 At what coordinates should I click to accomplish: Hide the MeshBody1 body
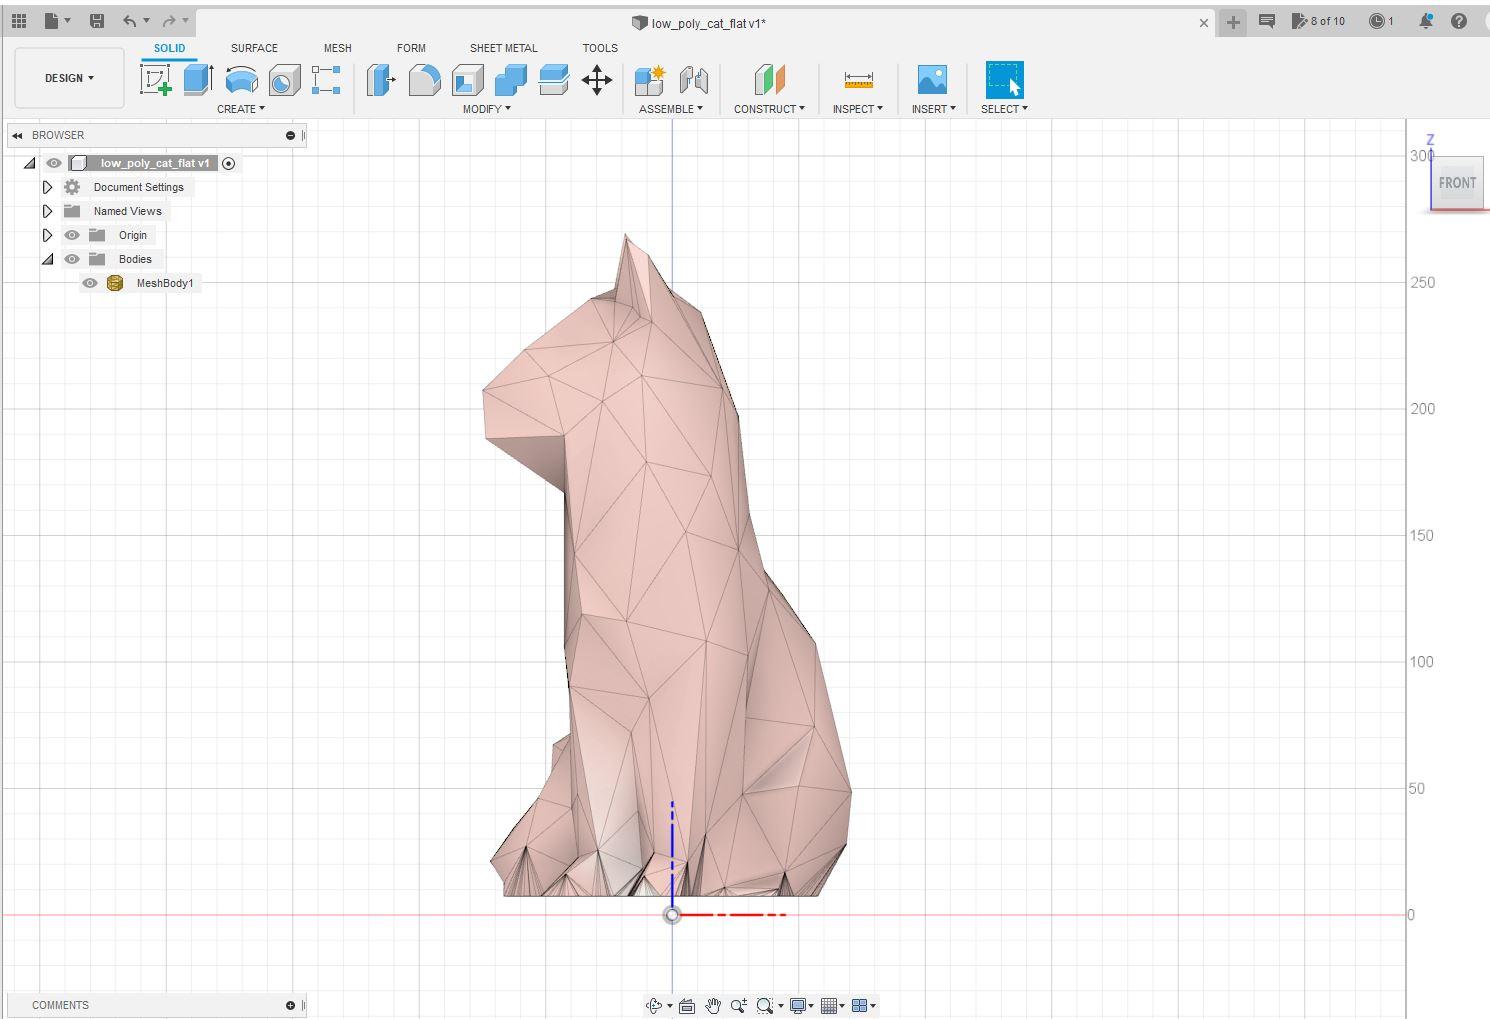pyautogui.click(x=90, y=283)
